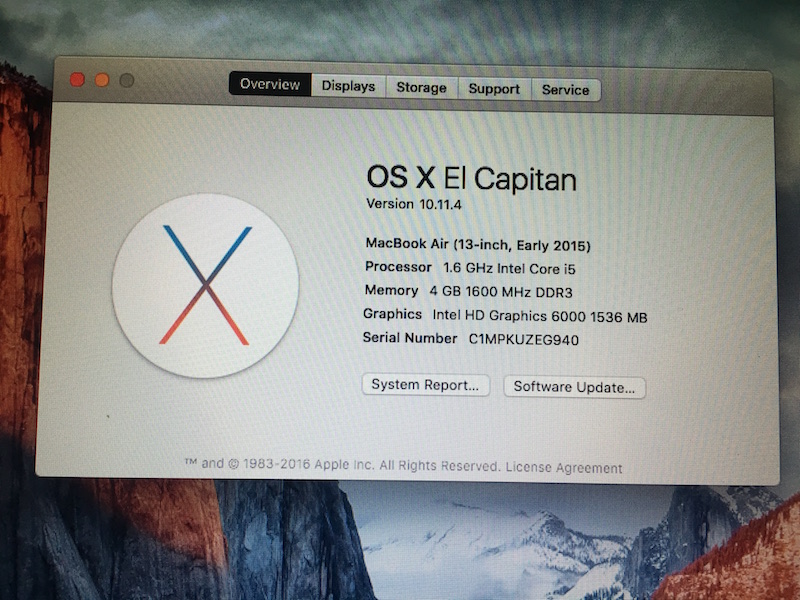Click the OS X El Capitan title

(x=471, y=179)
